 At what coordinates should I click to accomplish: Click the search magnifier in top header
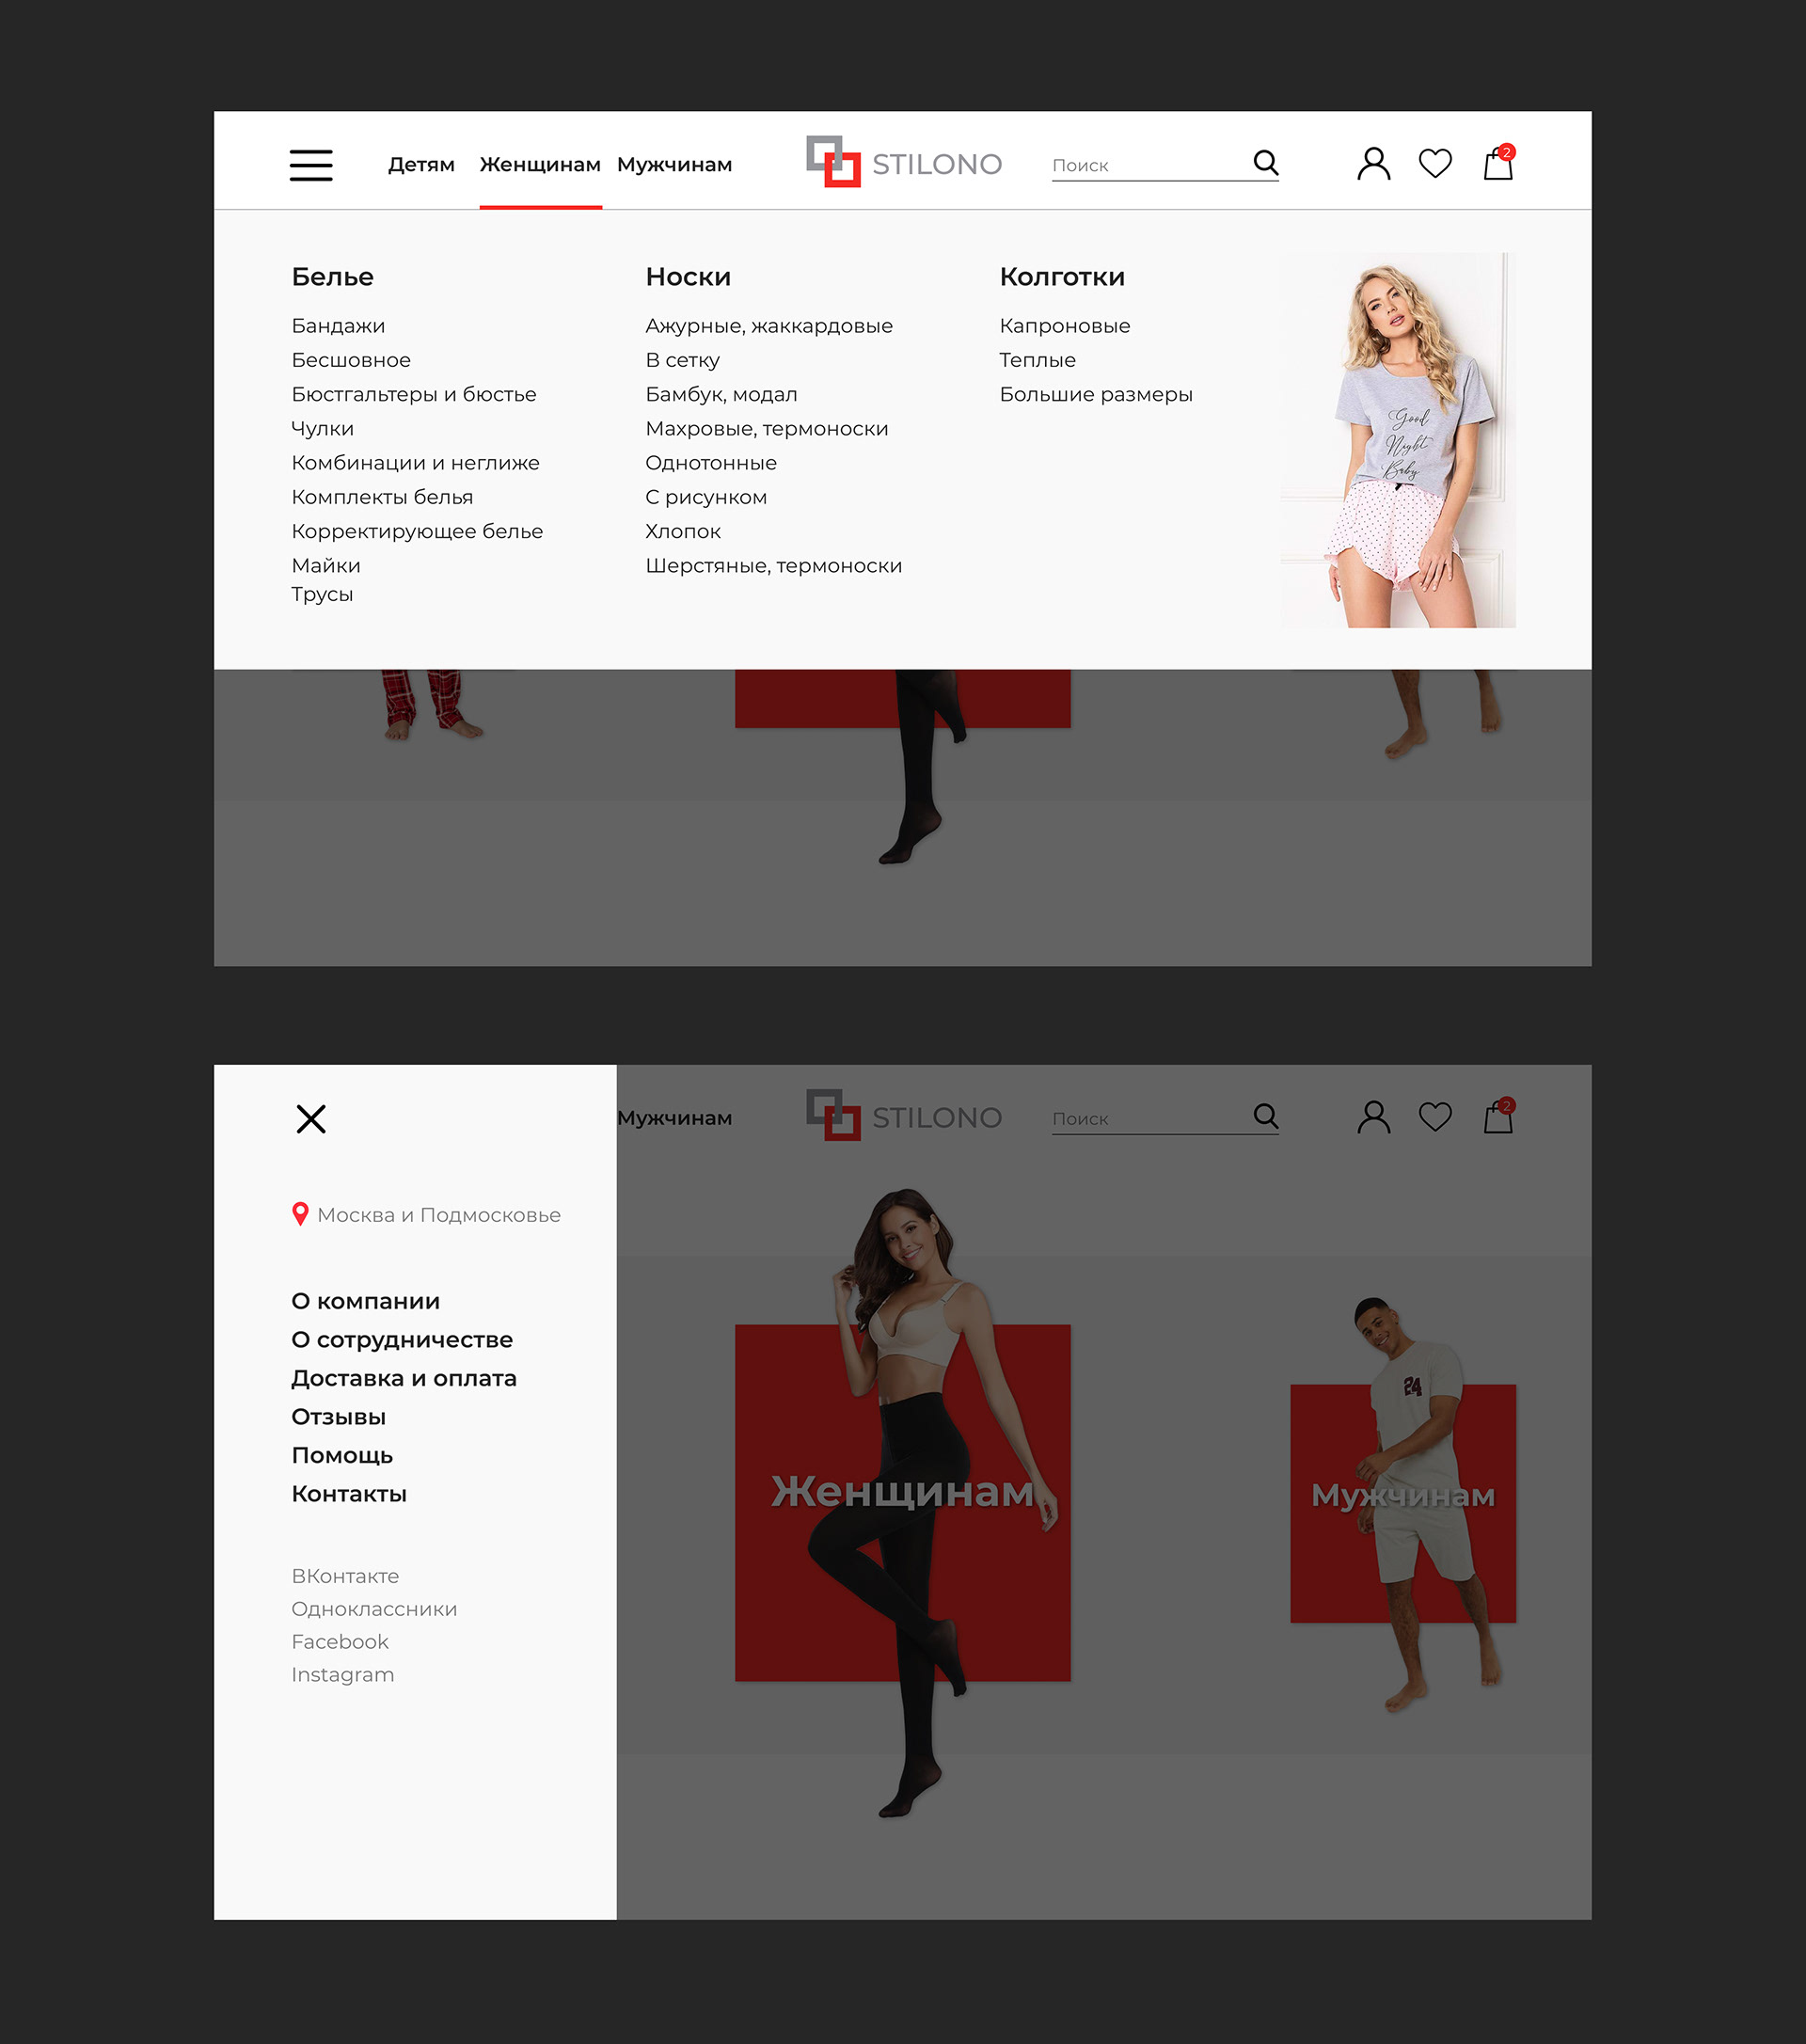(1265, 162)
